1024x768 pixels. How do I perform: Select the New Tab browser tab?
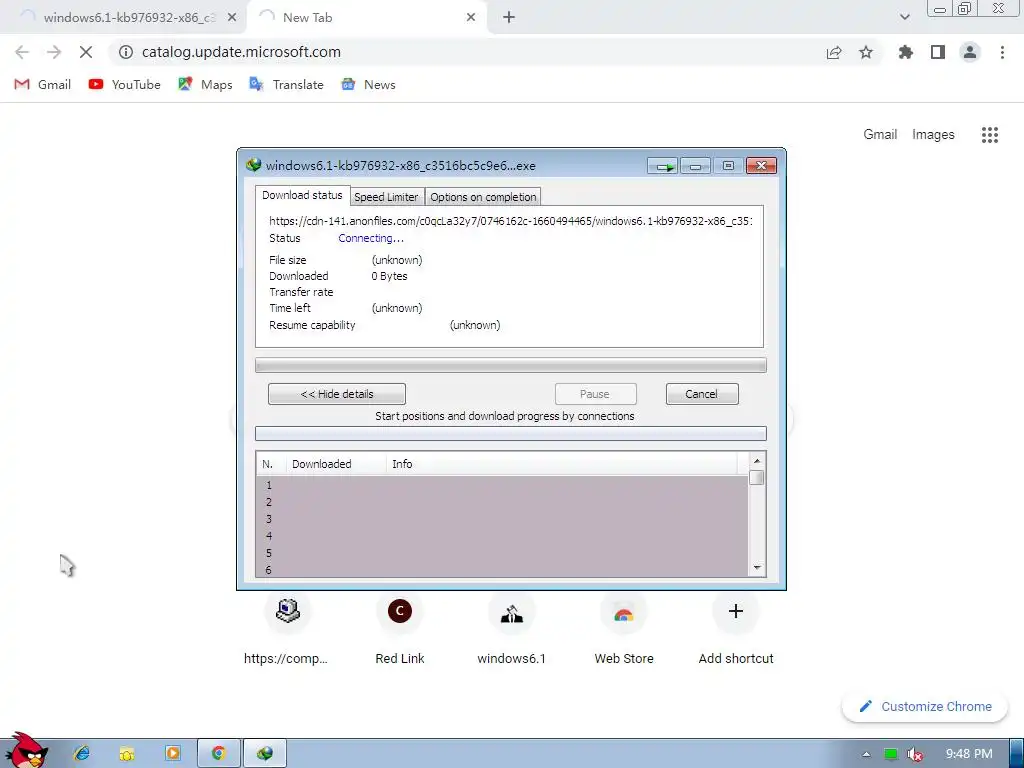click(x=366, y=18)
